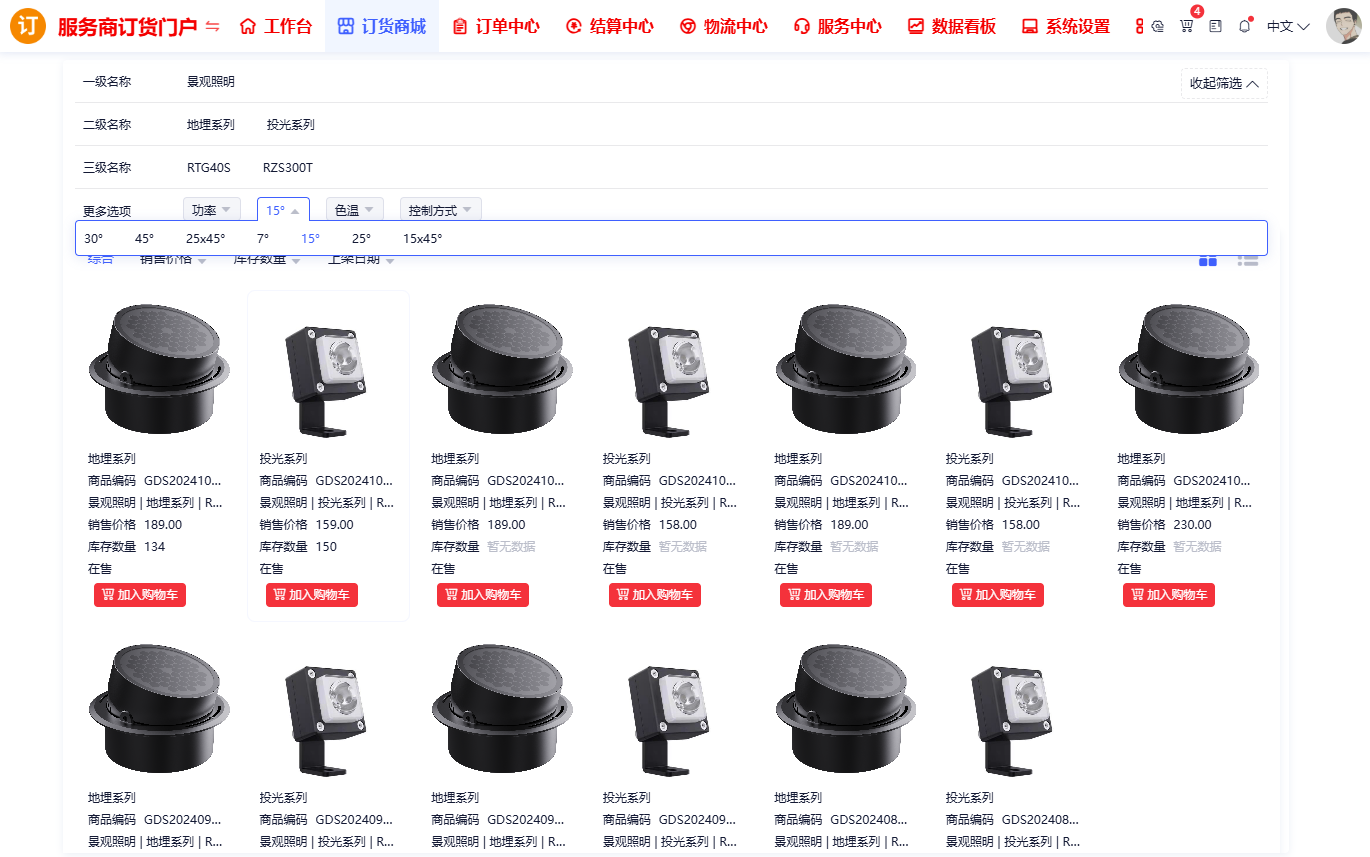Click the 销售价格 230.00 text
This screenshot has height=857, width=1370.
coord(1164,524)
